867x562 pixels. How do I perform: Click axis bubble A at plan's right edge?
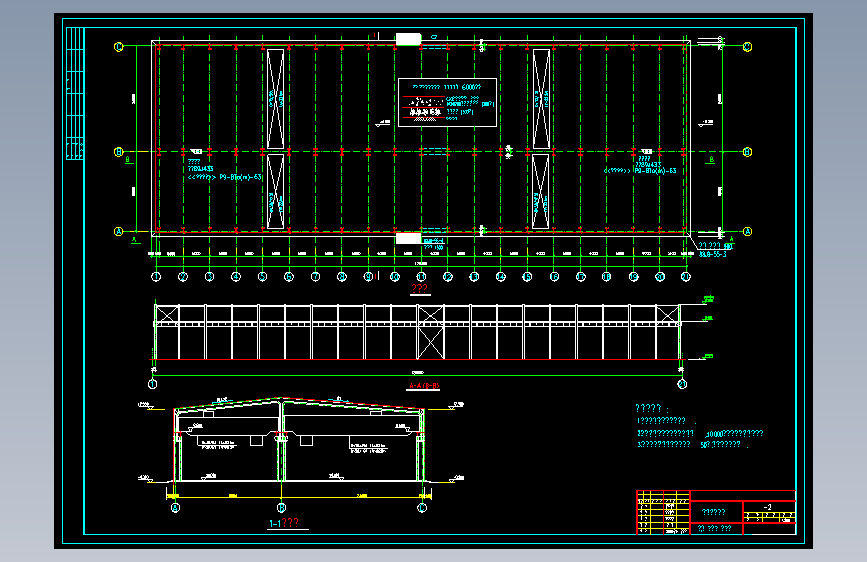coord(747,231)
